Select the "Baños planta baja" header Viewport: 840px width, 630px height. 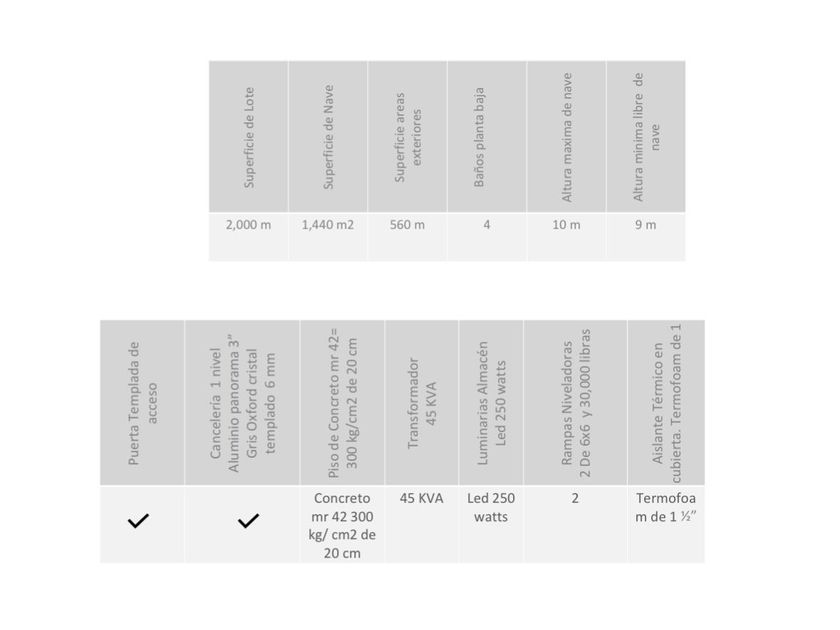(486, 137)
